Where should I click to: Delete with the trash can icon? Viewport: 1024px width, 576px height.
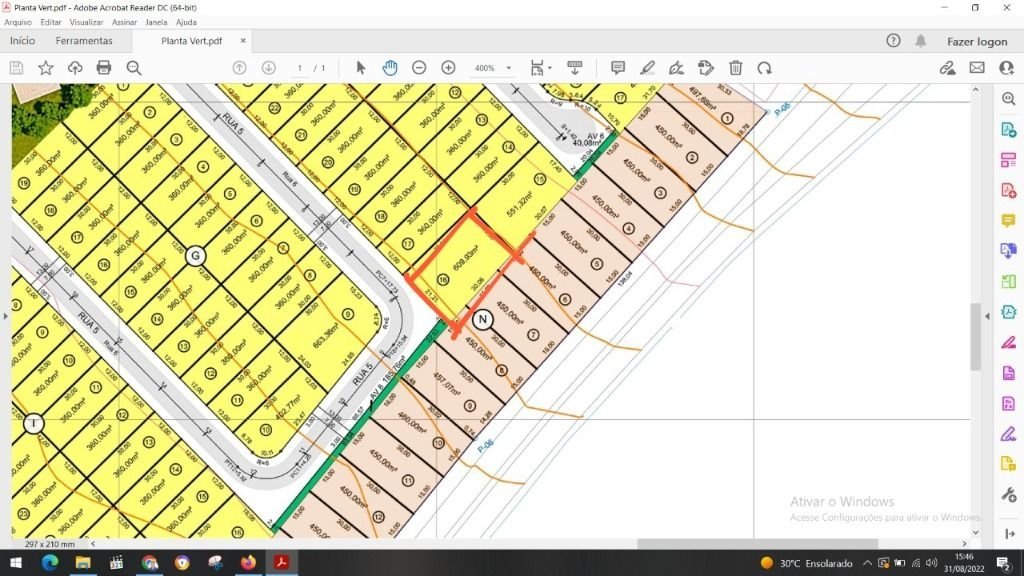735,68
